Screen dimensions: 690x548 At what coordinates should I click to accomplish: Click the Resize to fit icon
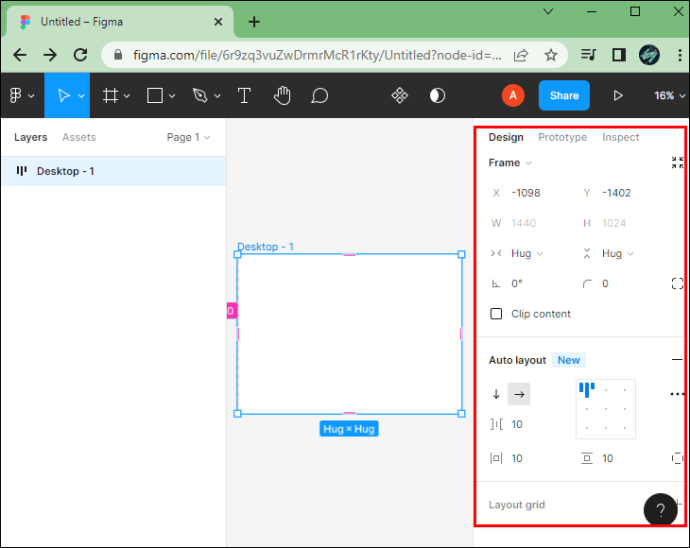click(678, 162)
